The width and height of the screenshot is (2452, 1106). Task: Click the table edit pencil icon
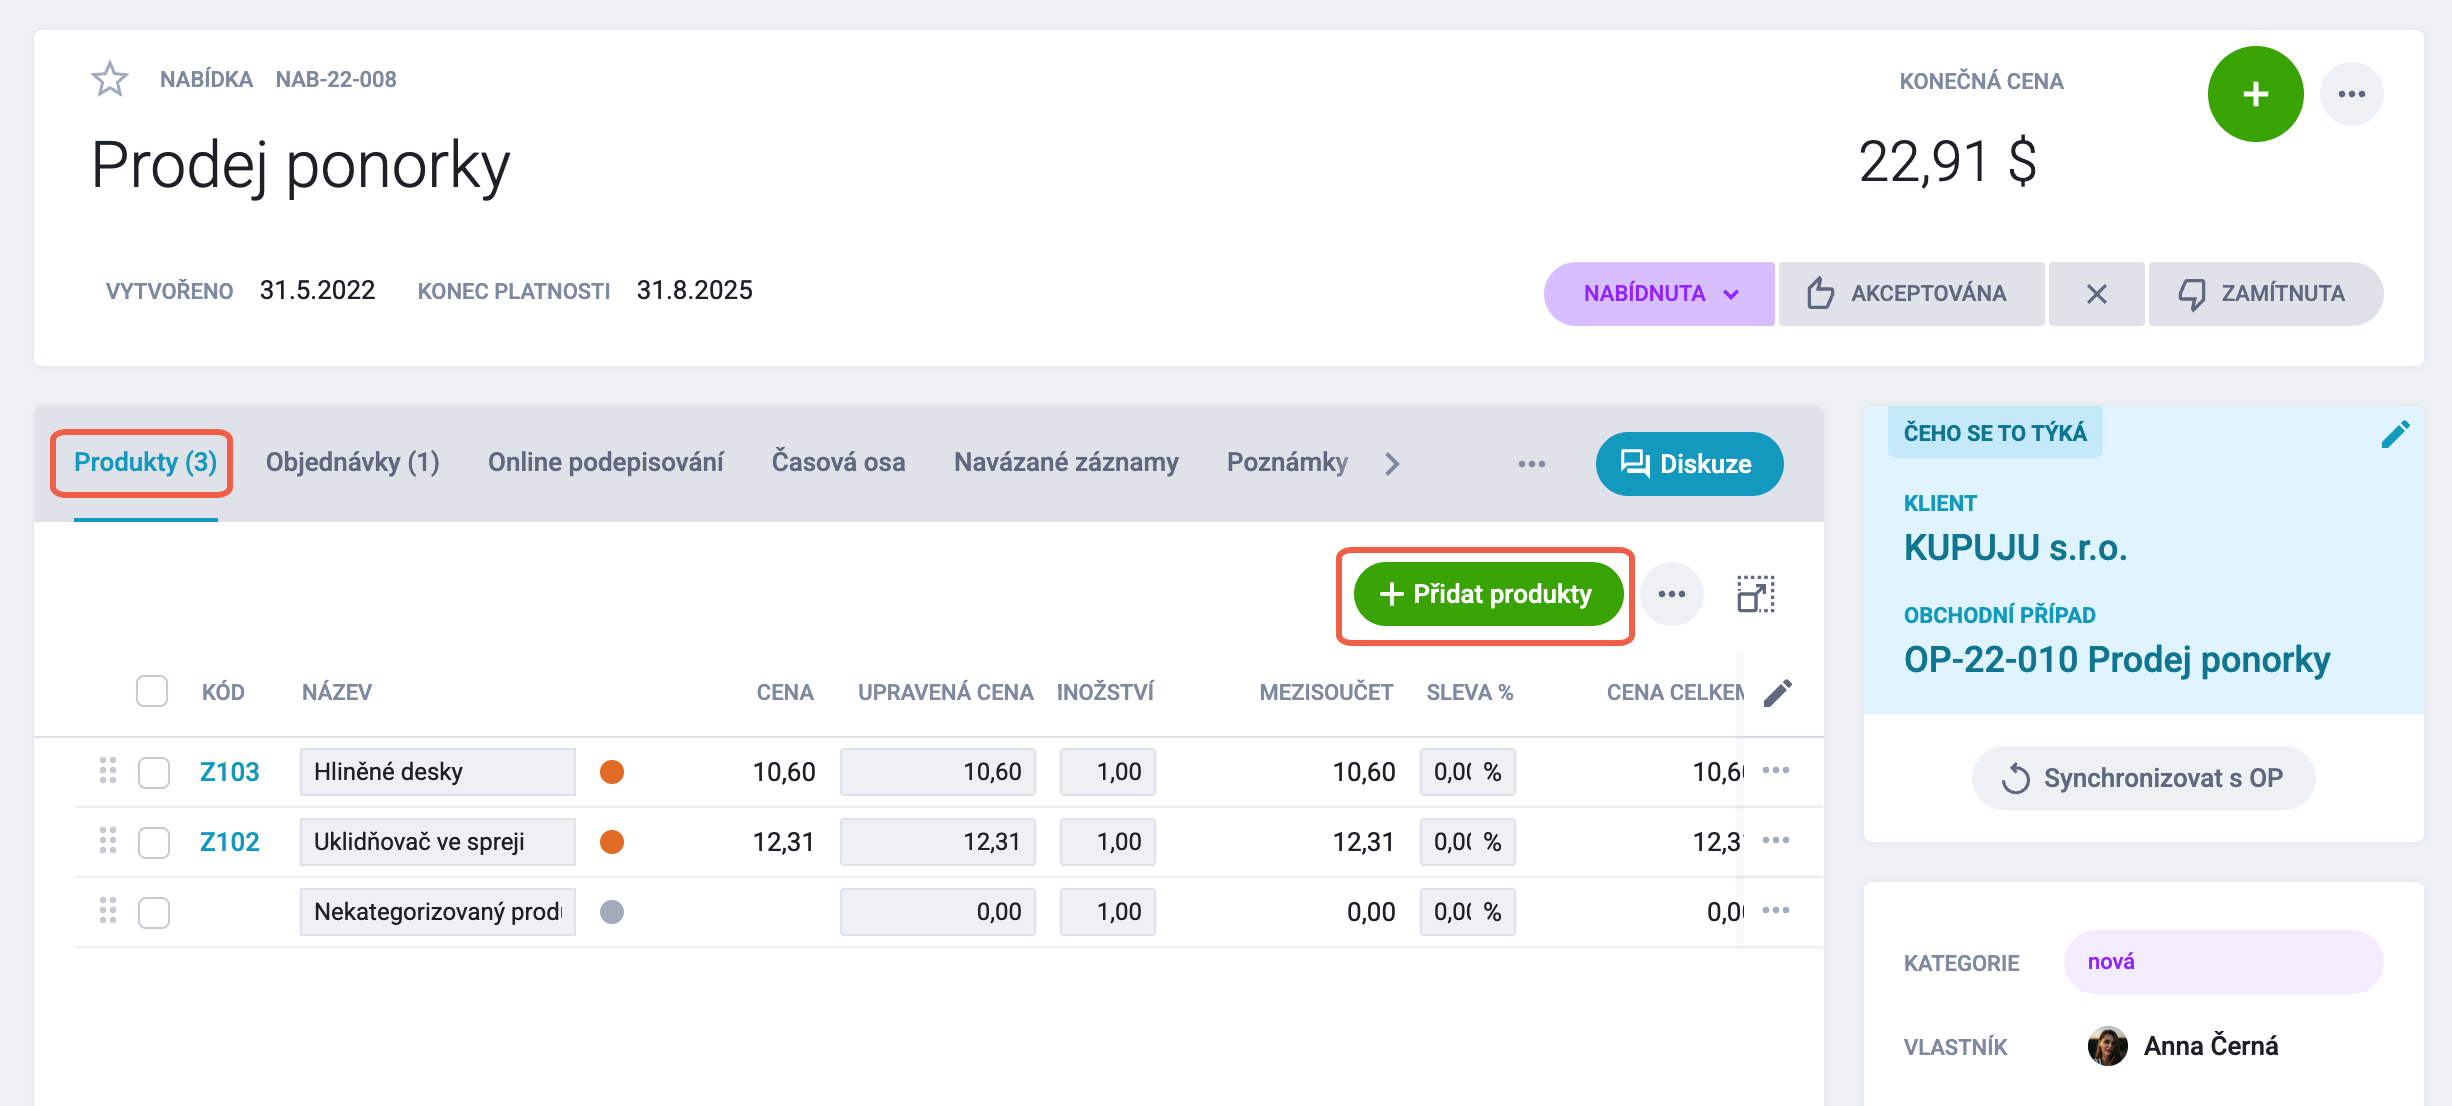pyautogui.click(x=1777, y=692)
